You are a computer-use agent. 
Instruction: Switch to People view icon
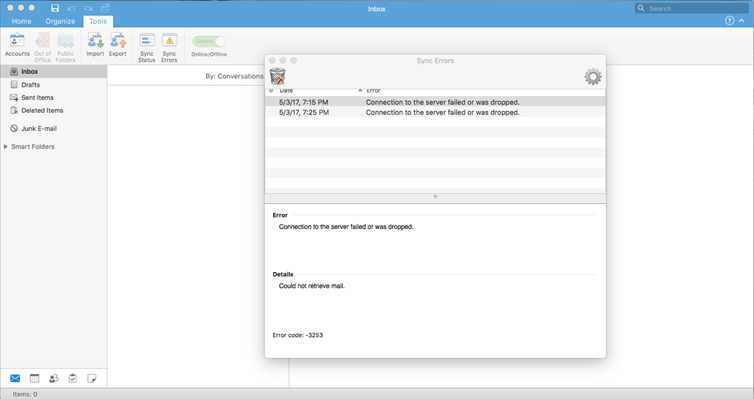(x=53, y=378)
